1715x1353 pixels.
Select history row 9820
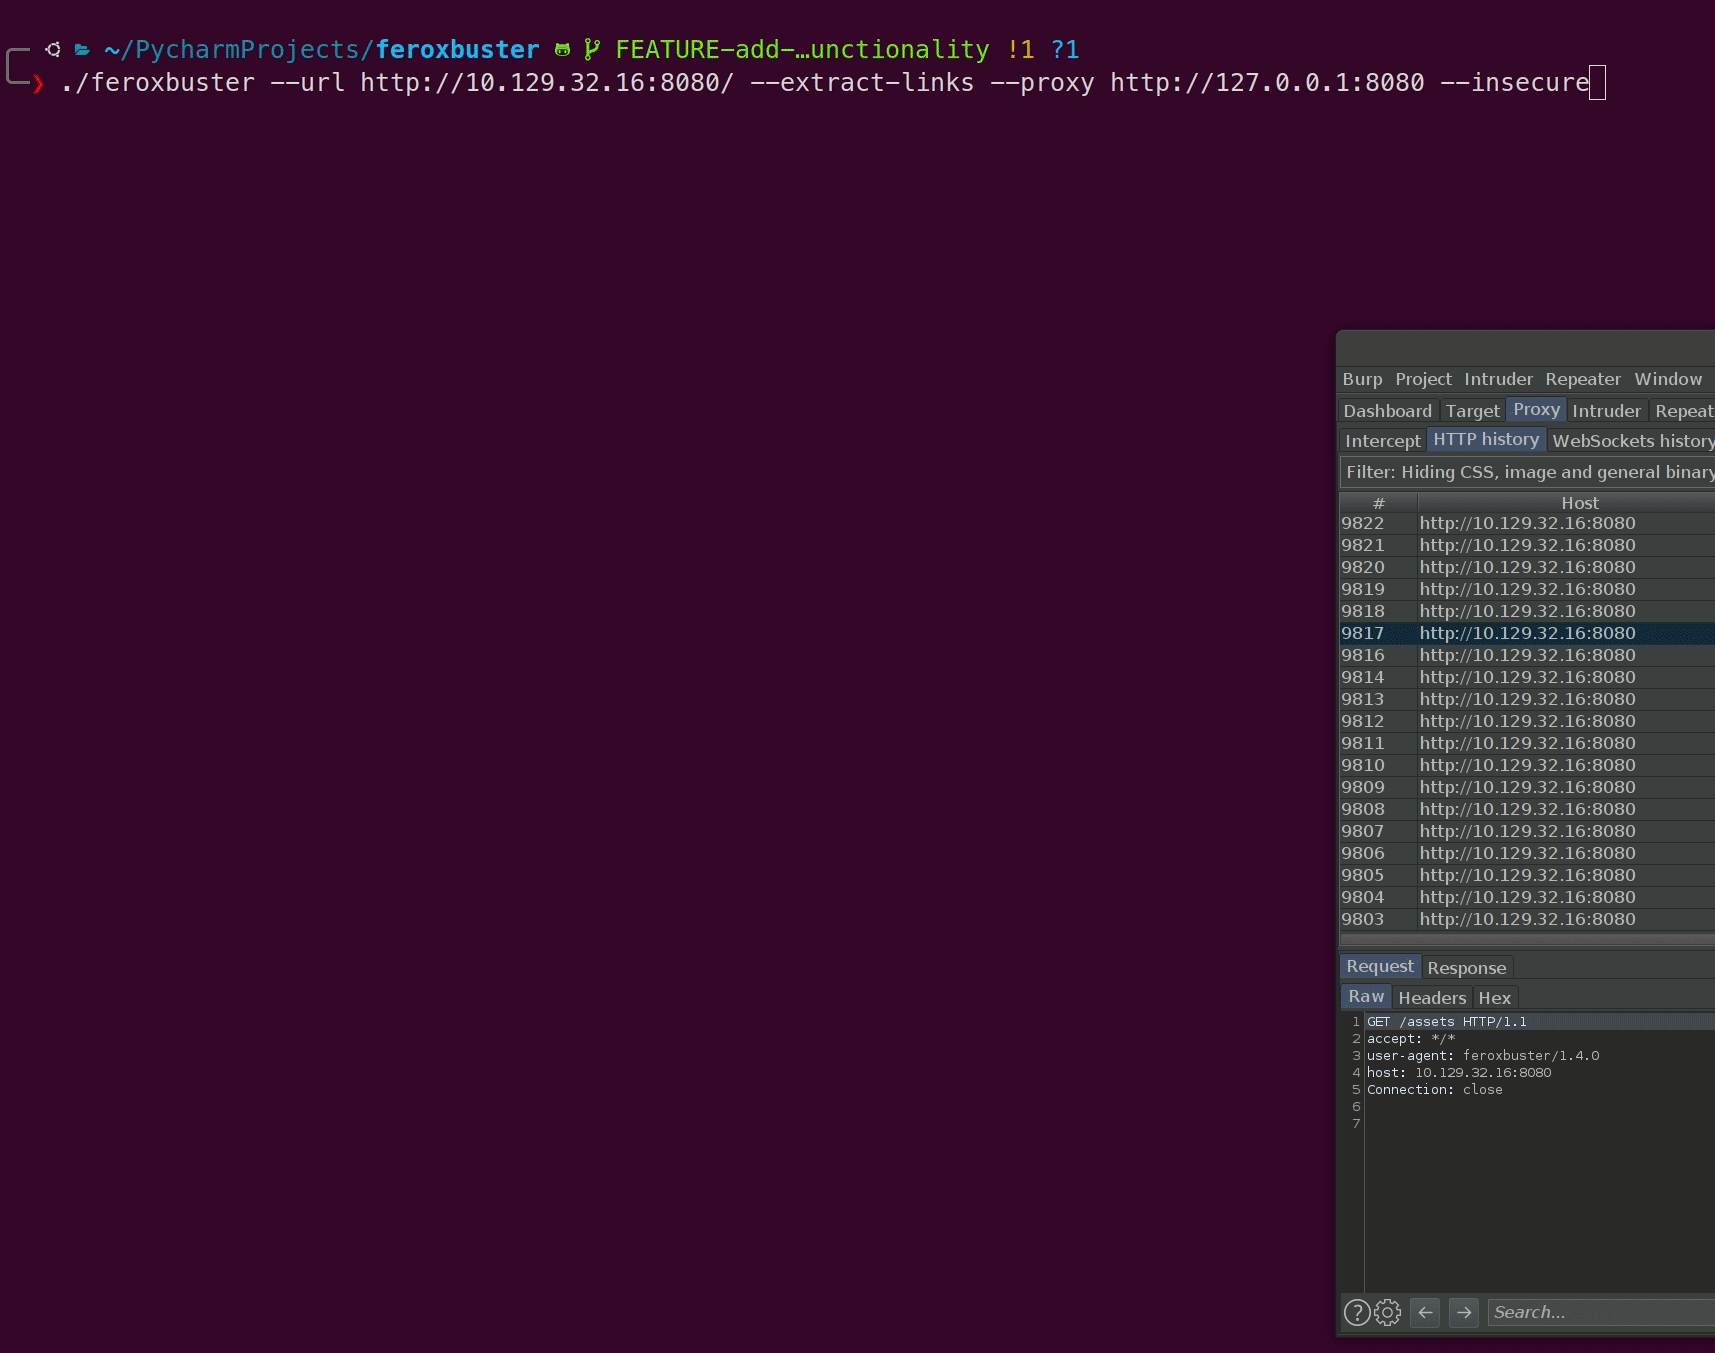(1527, 567)
